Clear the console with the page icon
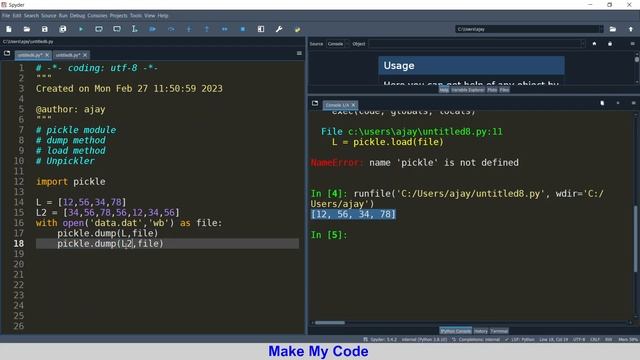Viewport: 640px width, 360px height. coord(602,103)
